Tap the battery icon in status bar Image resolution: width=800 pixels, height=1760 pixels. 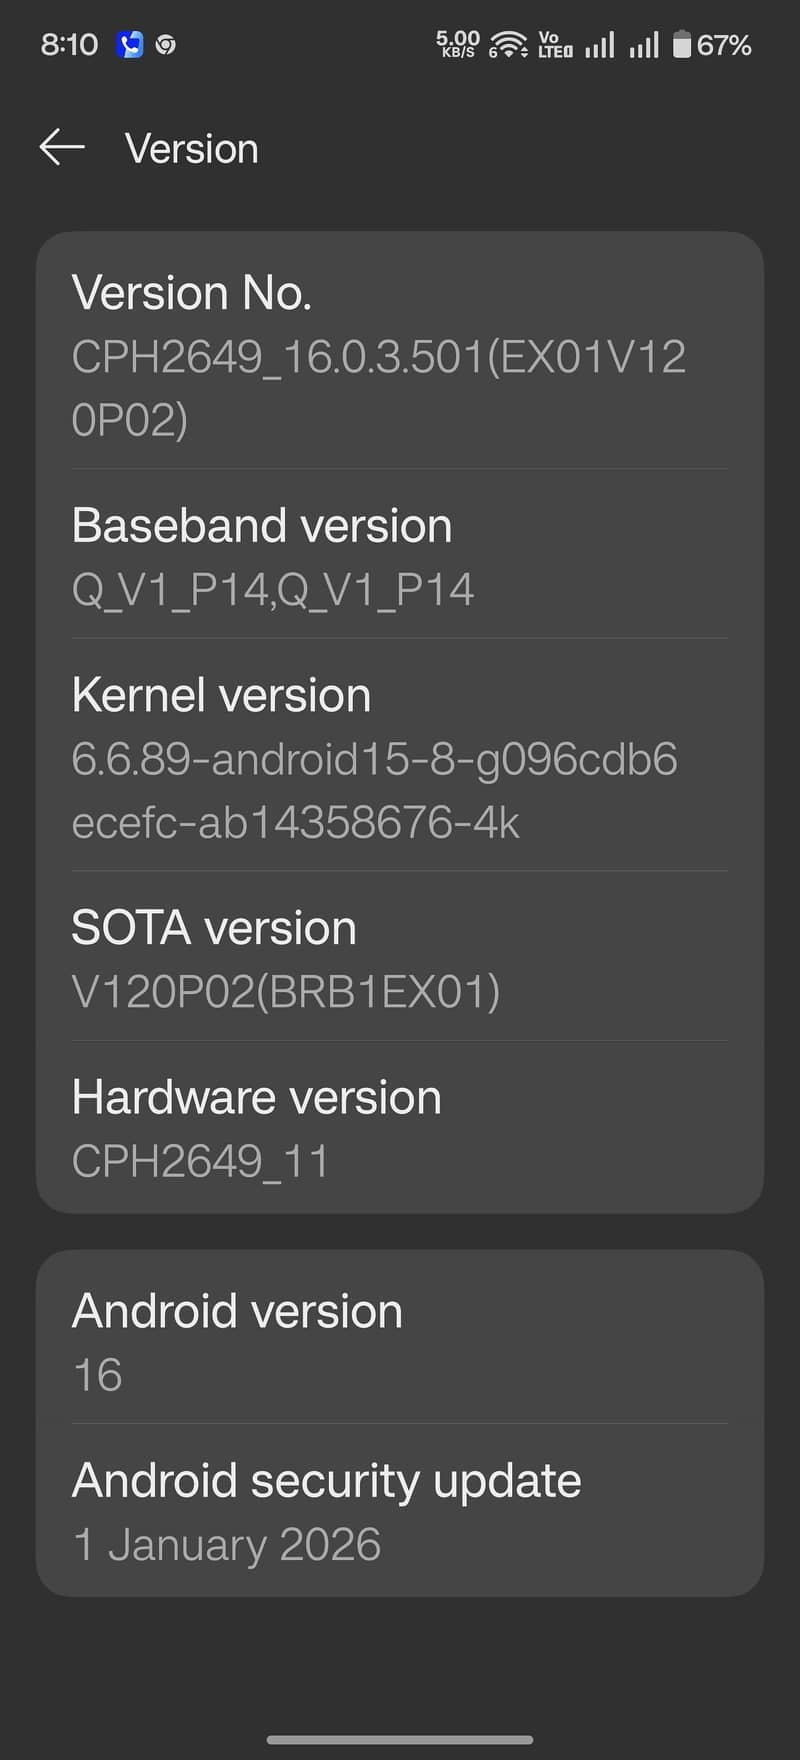(682, 45)
